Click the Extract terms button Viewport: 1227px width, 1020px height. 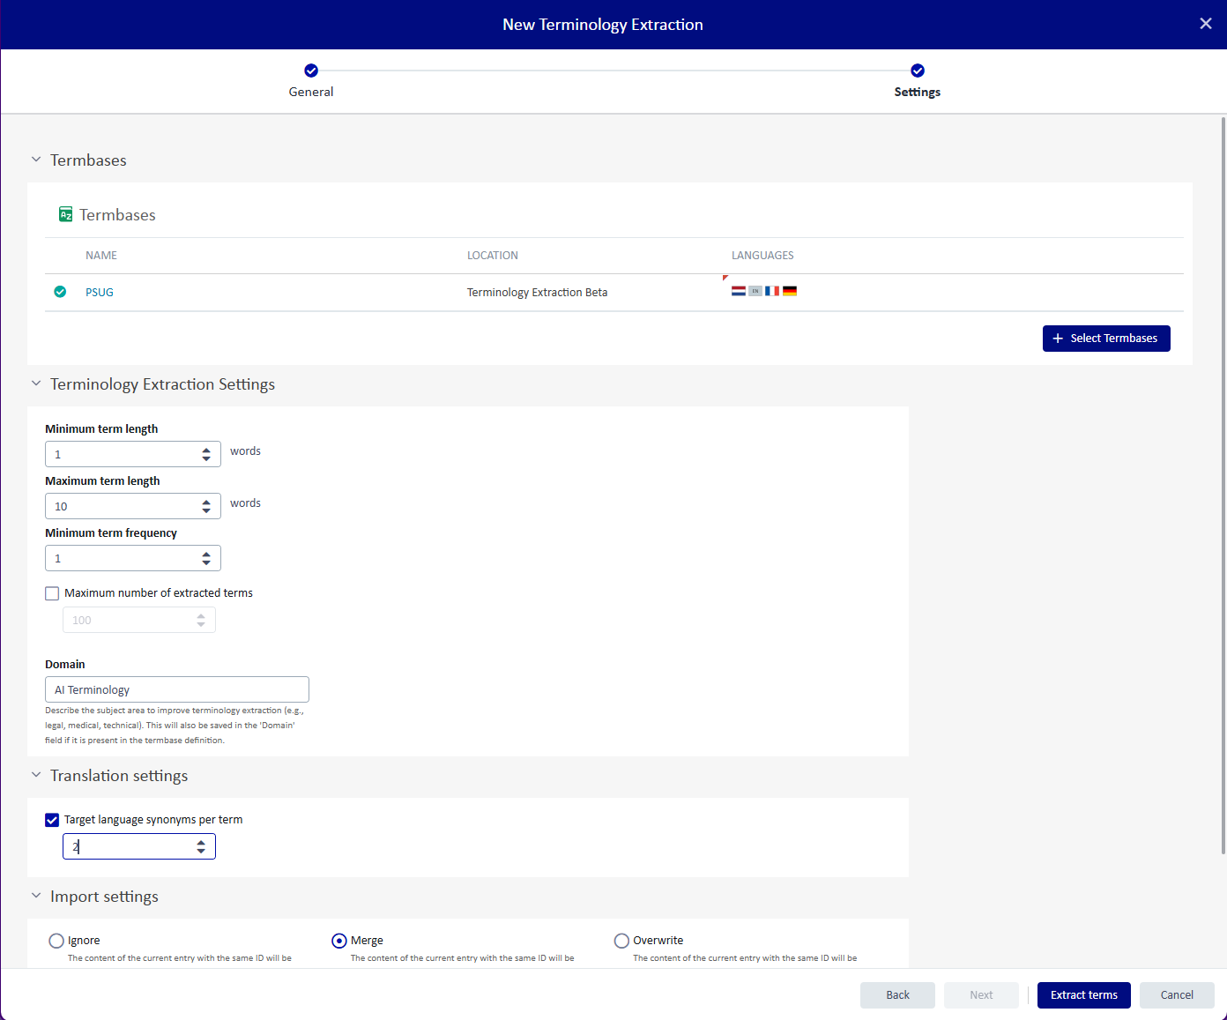coord(1083,995)
